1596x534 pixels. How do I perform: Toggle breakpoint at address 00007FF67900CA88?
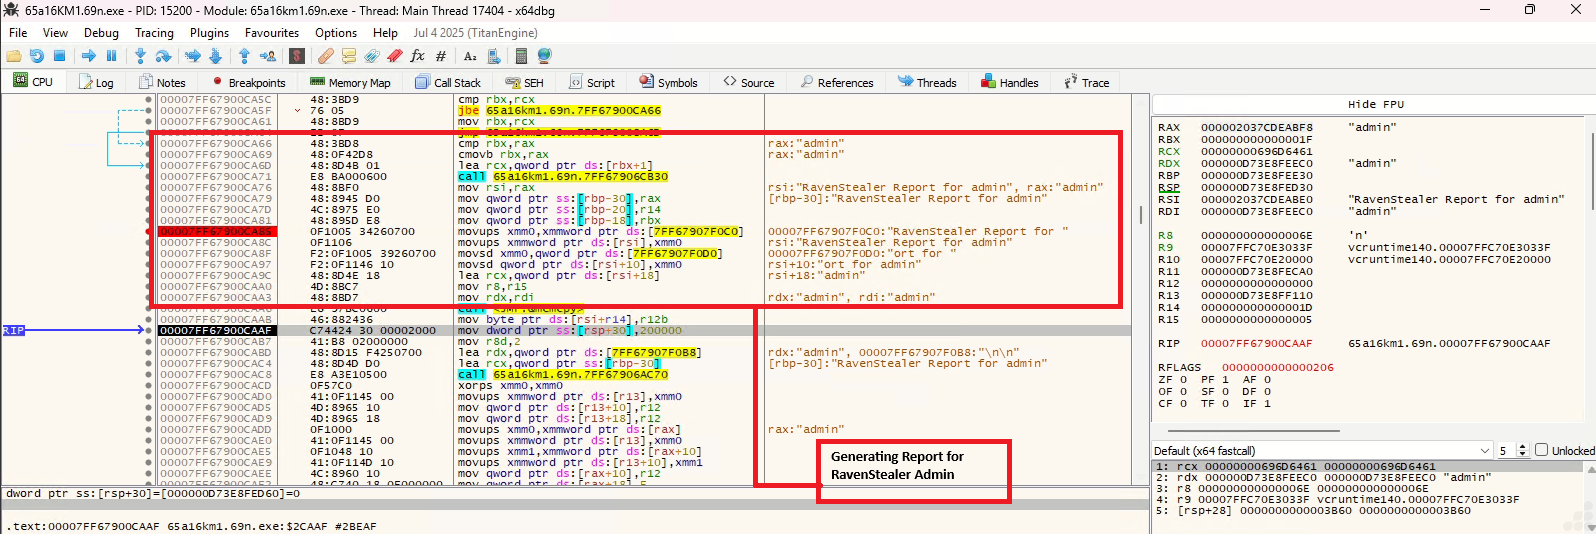click(149, 232)
